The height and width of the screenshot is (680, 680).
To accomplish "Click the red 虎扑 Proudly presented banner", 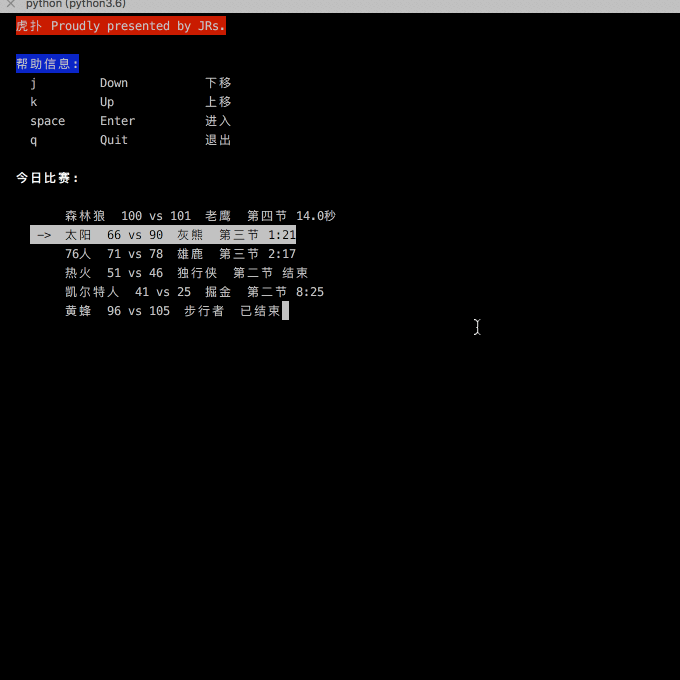I will coord(121,26).
